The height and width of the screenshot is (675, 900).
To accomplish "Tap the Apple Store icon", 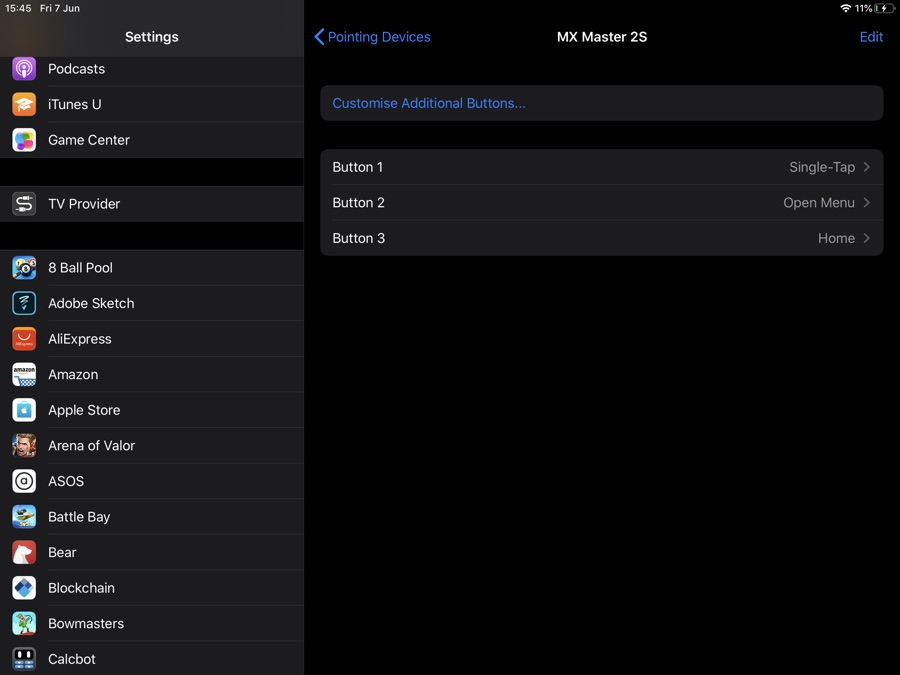I will [x=24, y=410].
